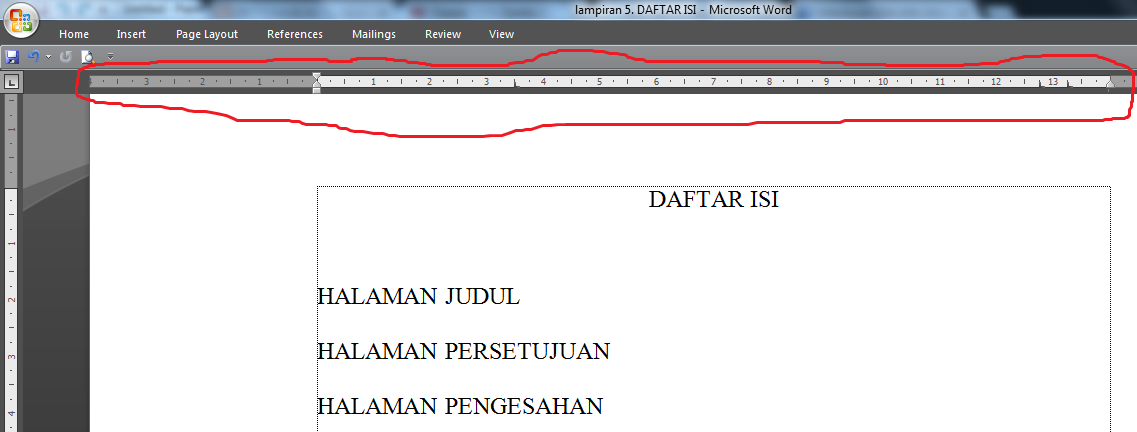This screenshot has width=1137, height=432.
Task: Select the tab stop just before ruler mark 13
Action: 1042,84
